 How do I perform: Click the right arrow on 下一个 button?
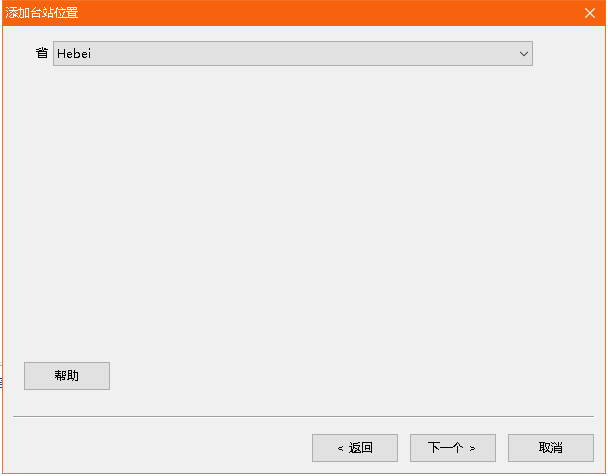[472, 449]
